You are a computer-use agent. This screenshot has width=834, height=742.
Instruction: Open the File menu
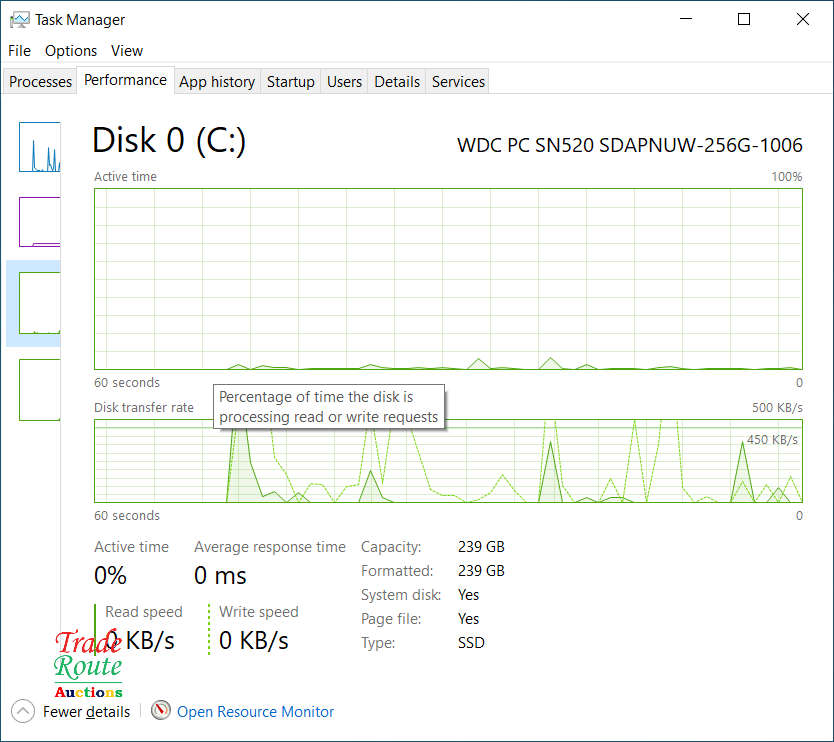click(x=19, y=50)
